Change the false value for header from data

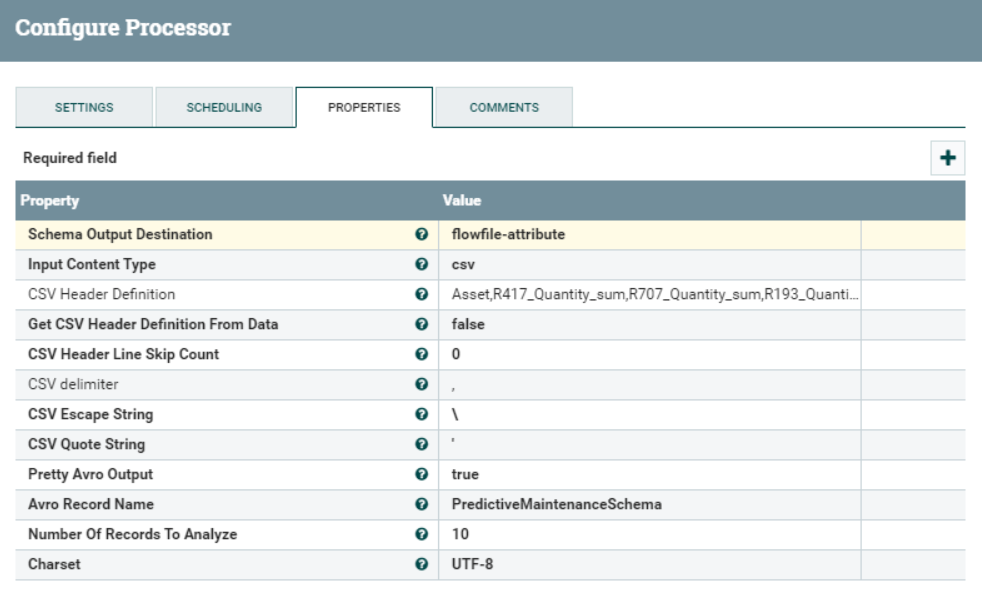pyautogui.click(x=649, y=324)
